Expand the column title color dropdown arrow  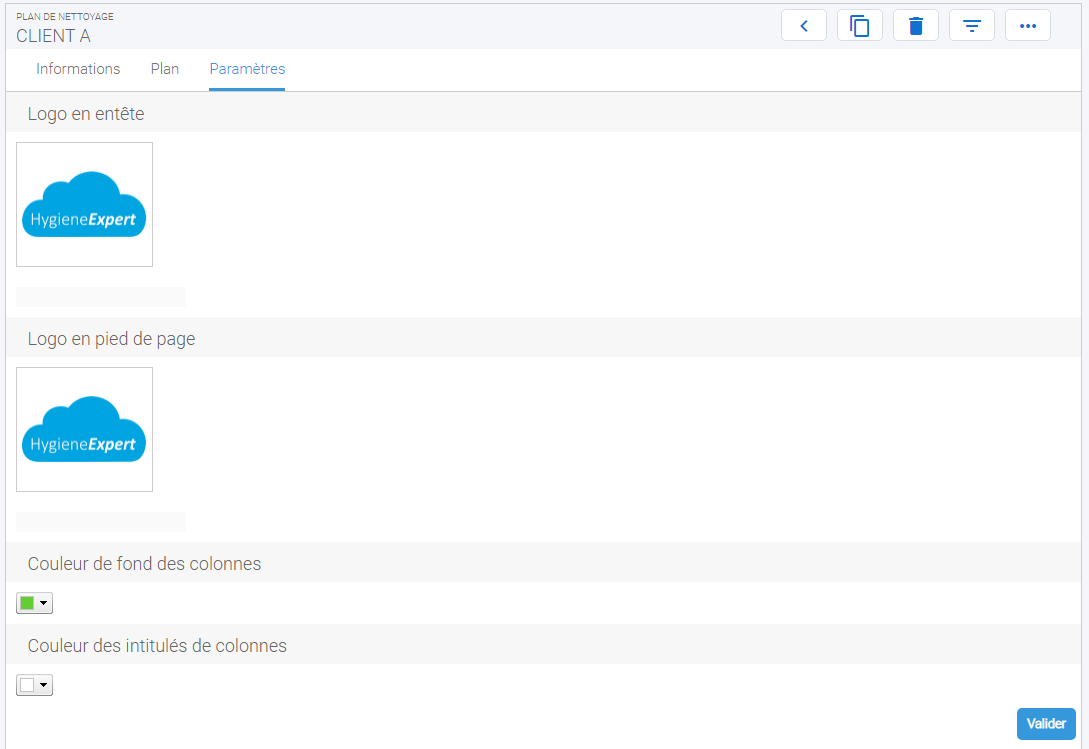44,685
